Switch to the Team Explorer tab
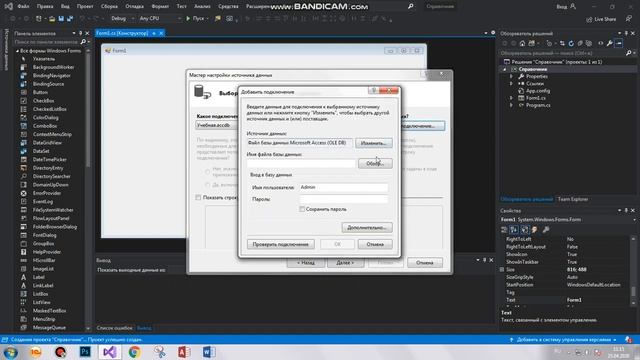The height and width of the screenshot is (360, 640). (x=573, y=199)
